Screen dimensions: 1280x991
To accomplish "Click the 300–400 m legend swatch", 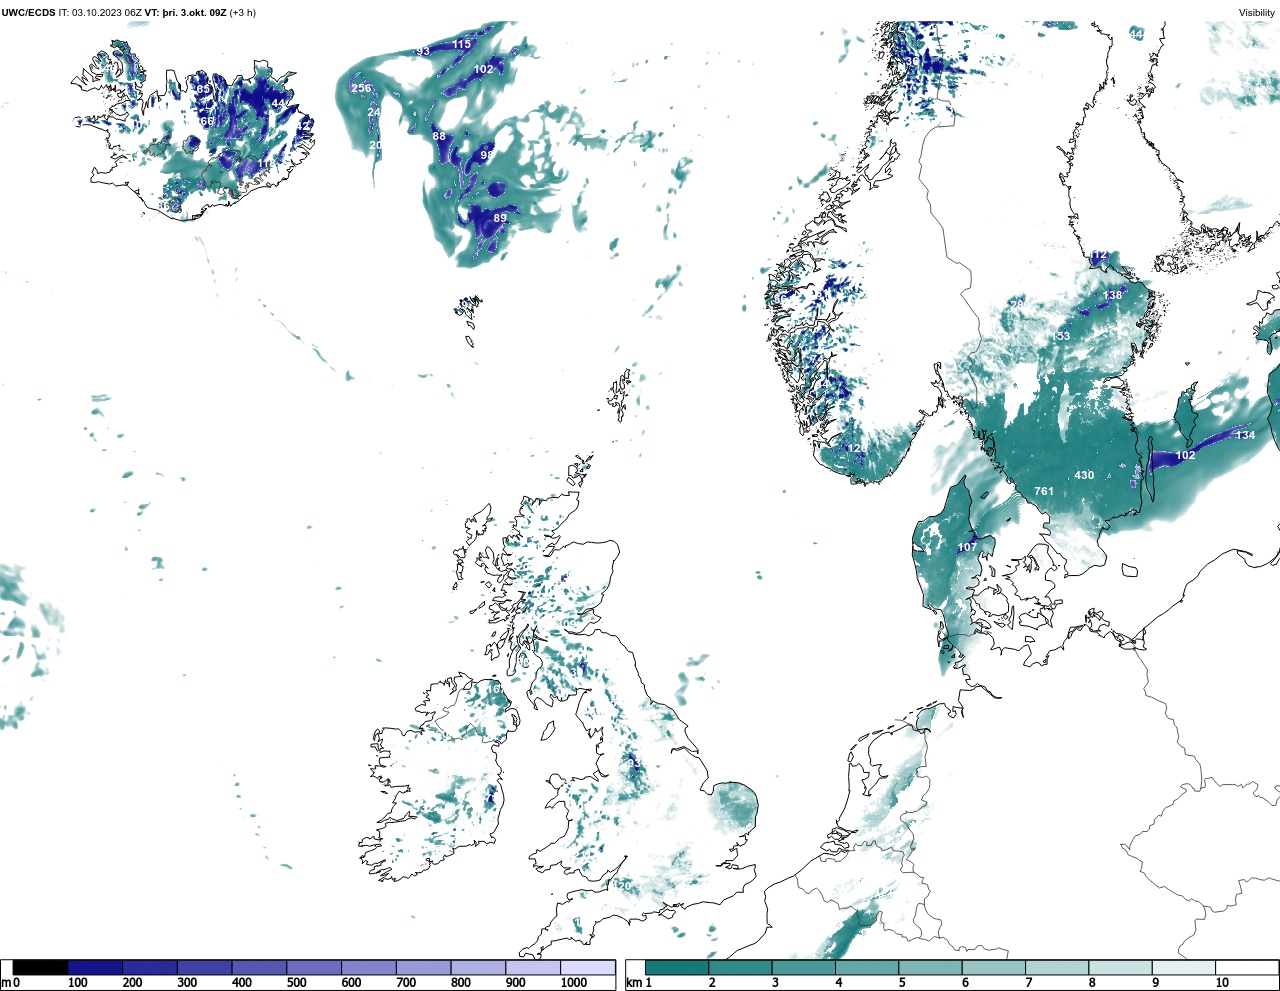I will click(205, 967).
